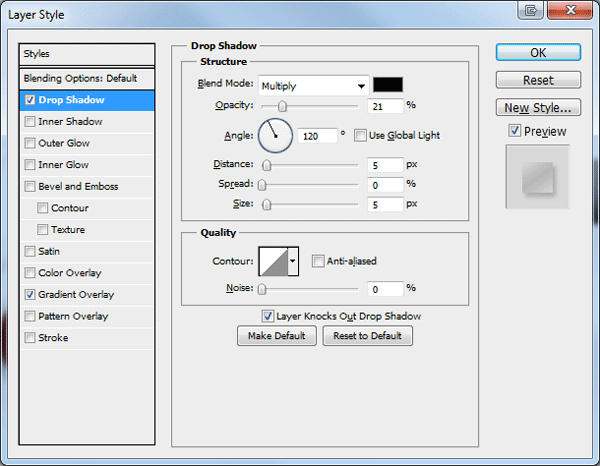Enable the Satin checkbox
The height and width of the screenshot is (466, 600).
(30, 251)
